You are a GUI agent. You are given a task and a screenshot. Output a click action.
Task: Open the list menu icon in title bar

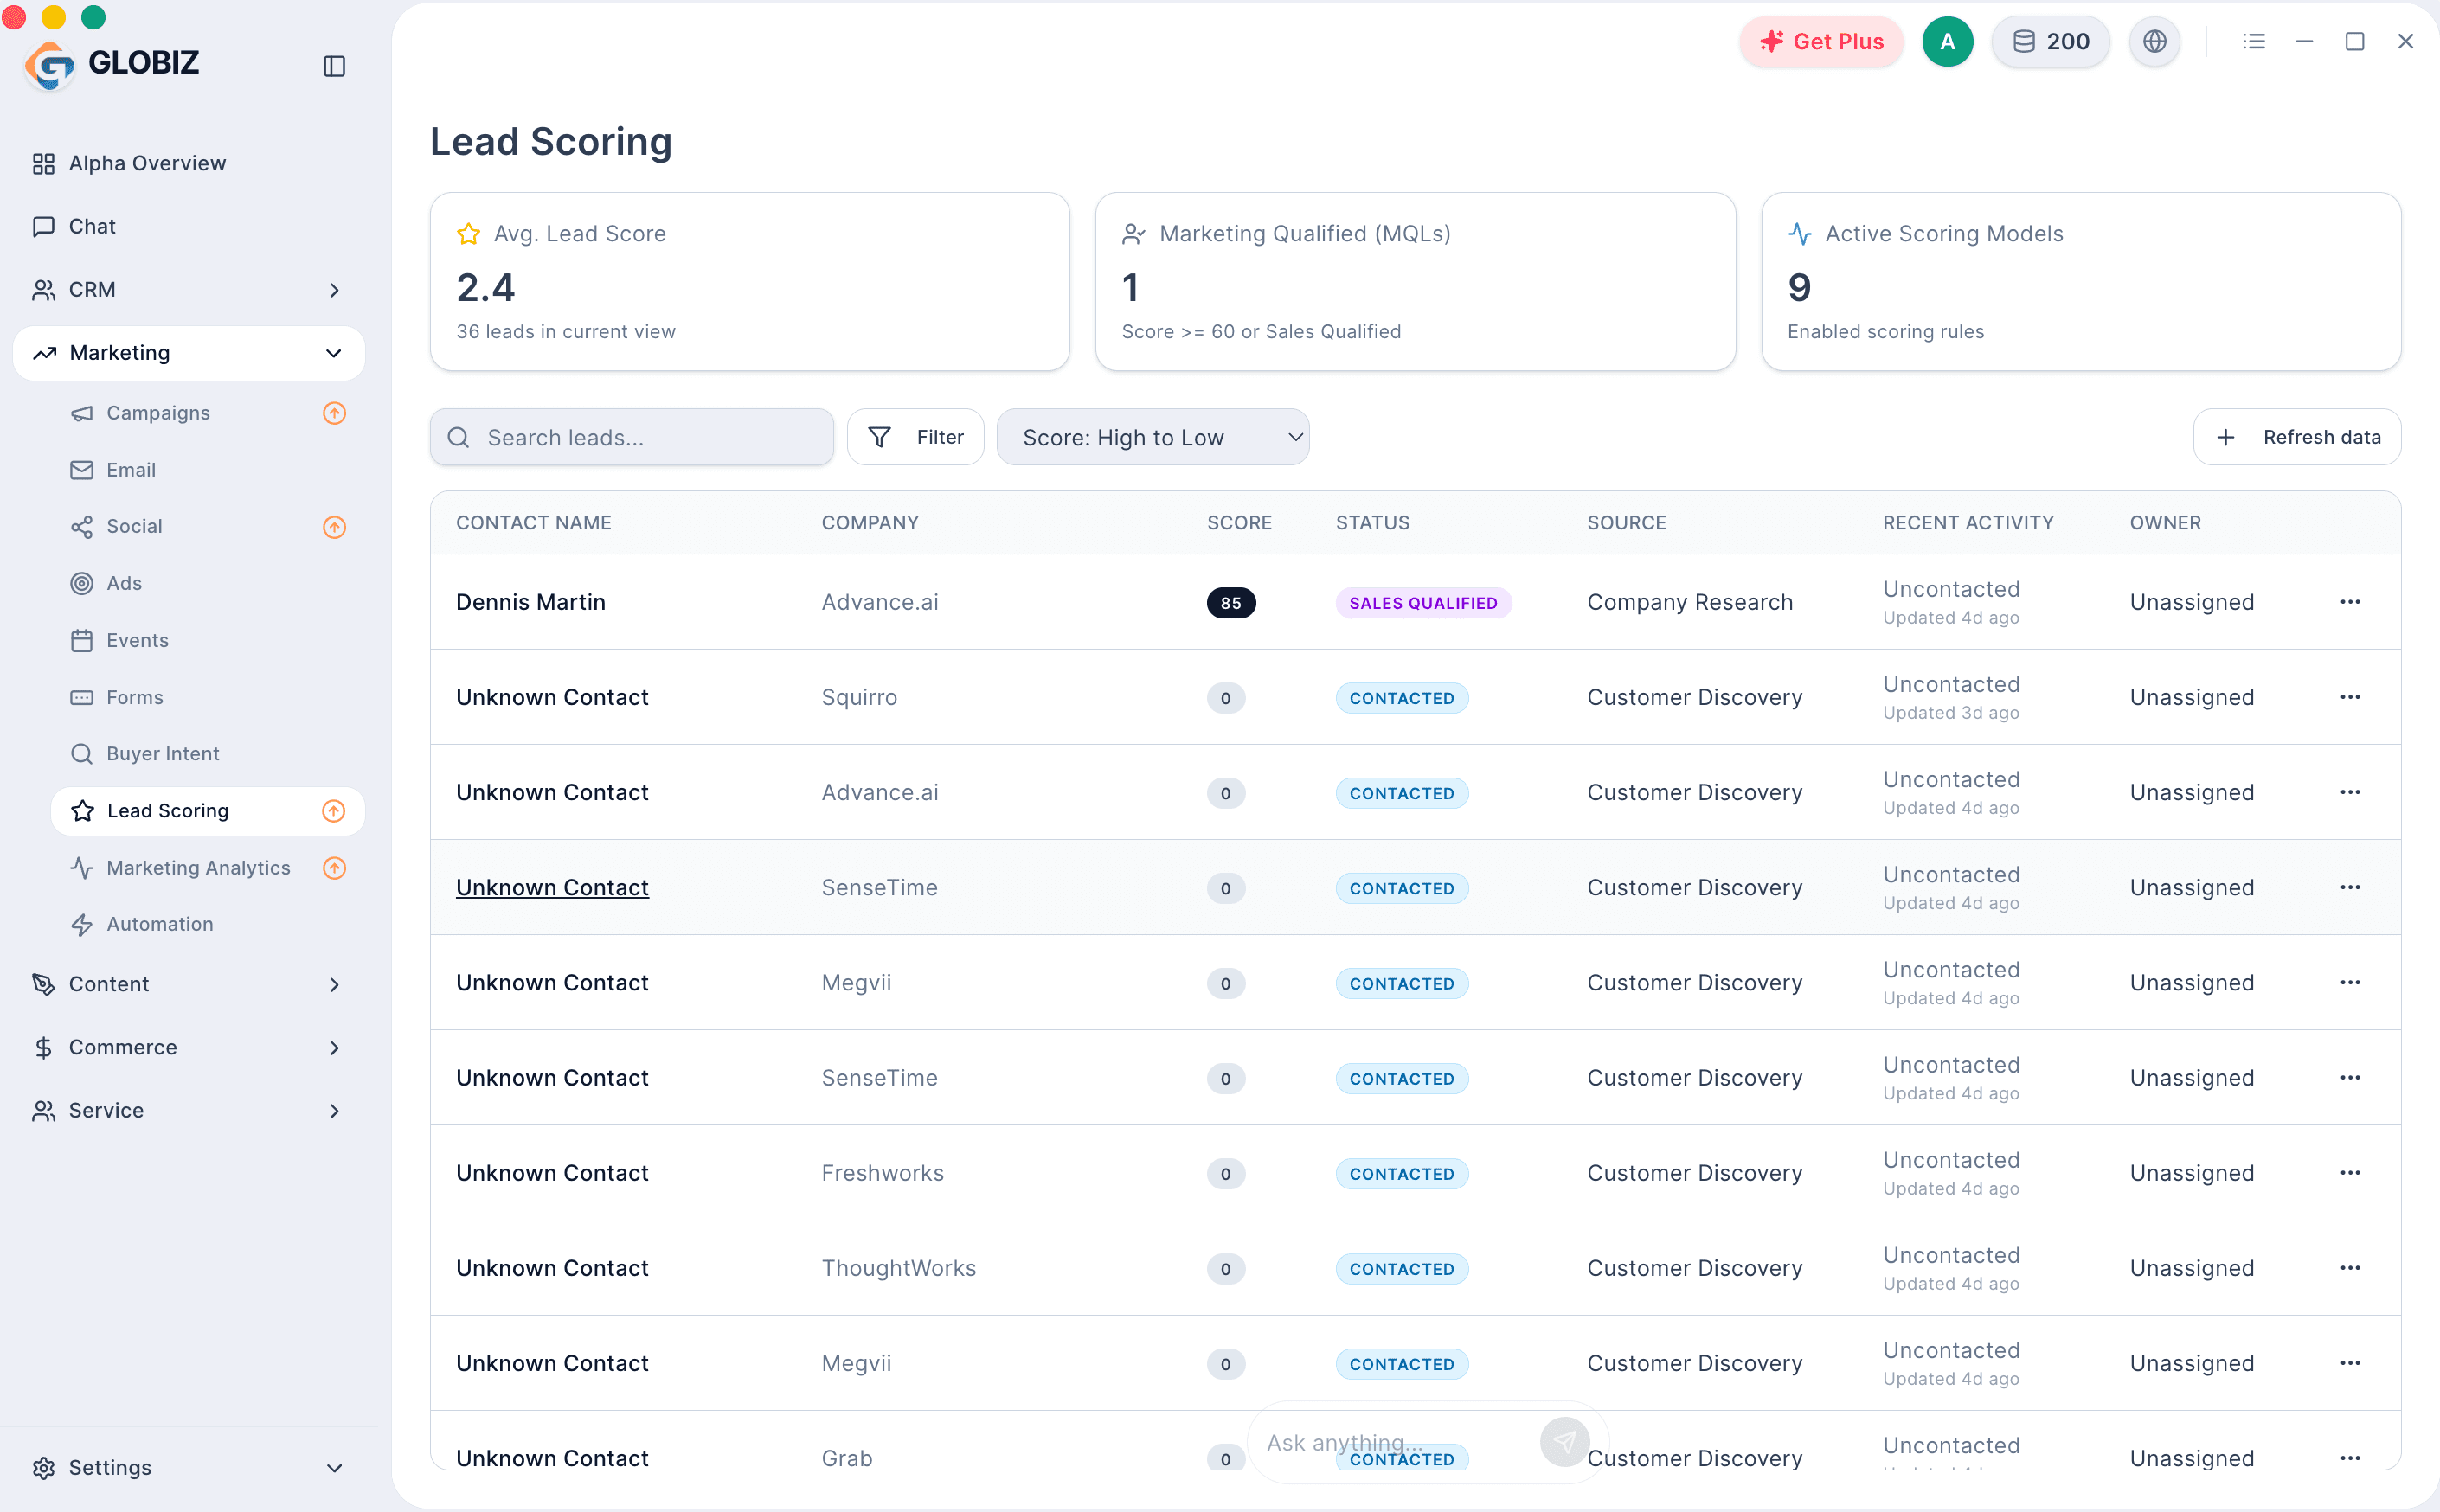[2254, 42]
